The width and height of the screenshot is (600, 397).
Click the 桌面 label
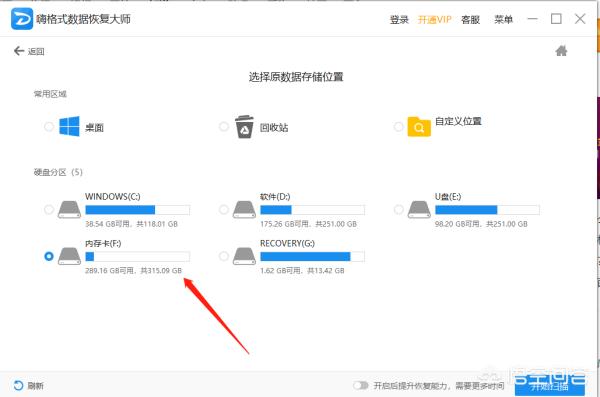pos(94,127)
